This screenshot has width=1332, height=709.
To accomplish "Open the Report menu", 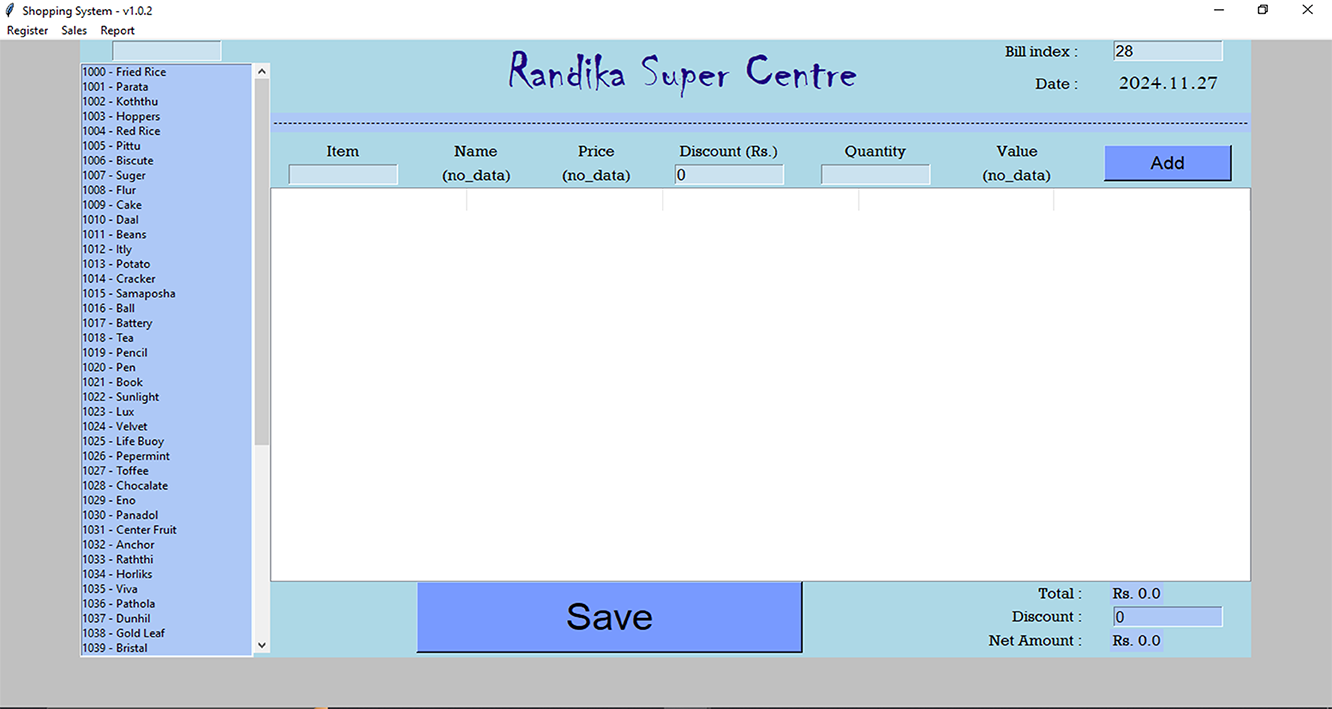I will (117, 31).
